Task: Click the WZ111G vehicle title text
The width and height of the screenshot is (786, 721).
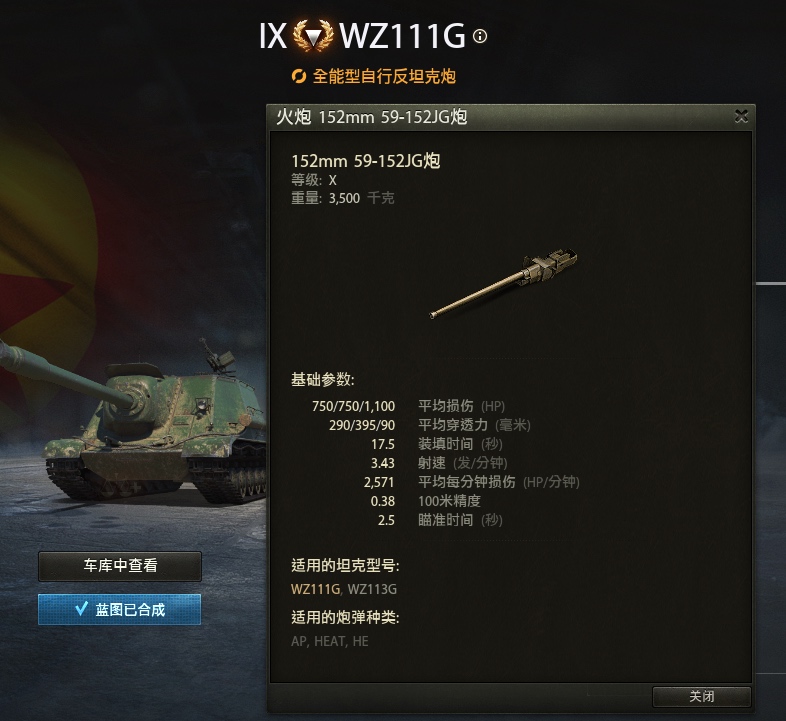Action: [402, 36]
